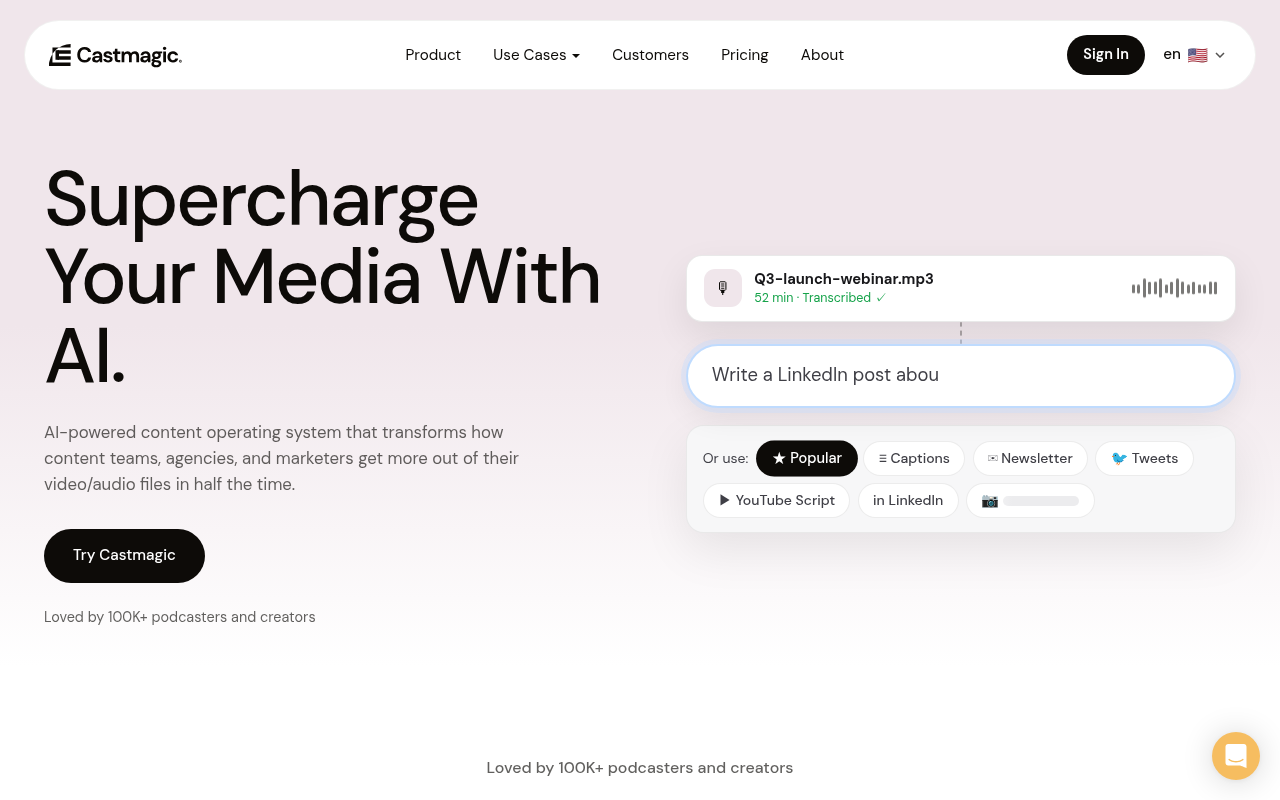
Task: Open the Pricing page
Action: pos(745,55)
